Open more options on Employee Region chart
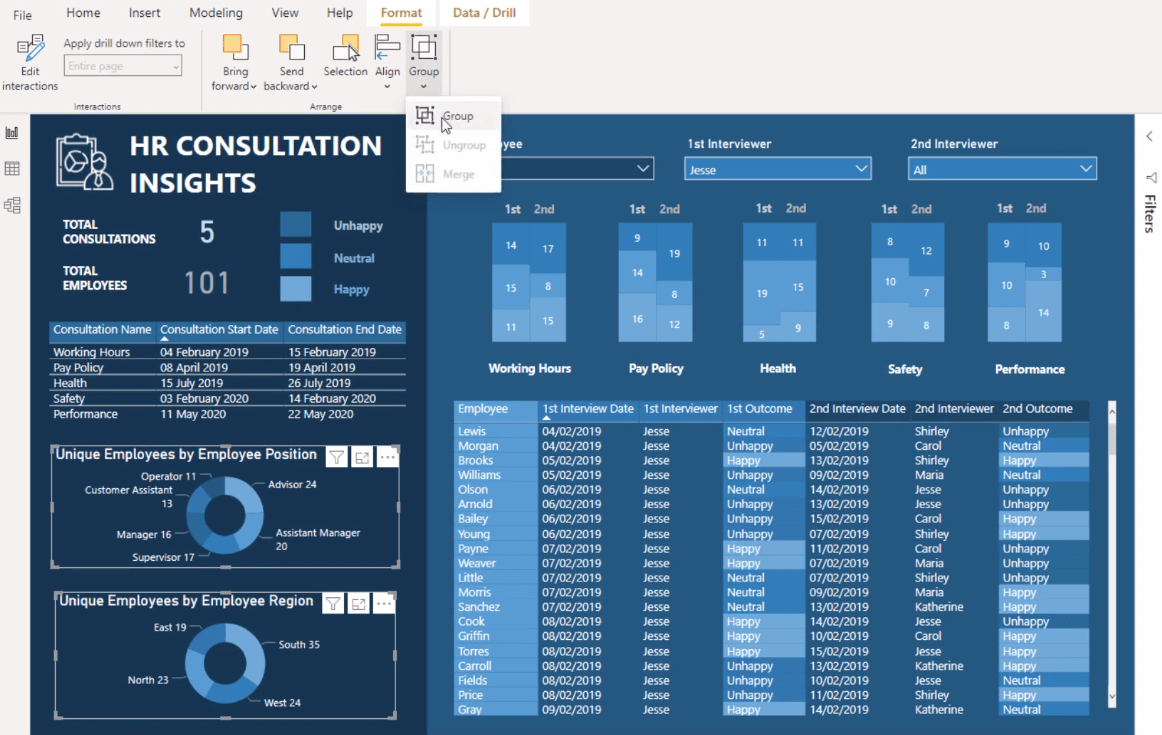 click(x=383, y=605)
